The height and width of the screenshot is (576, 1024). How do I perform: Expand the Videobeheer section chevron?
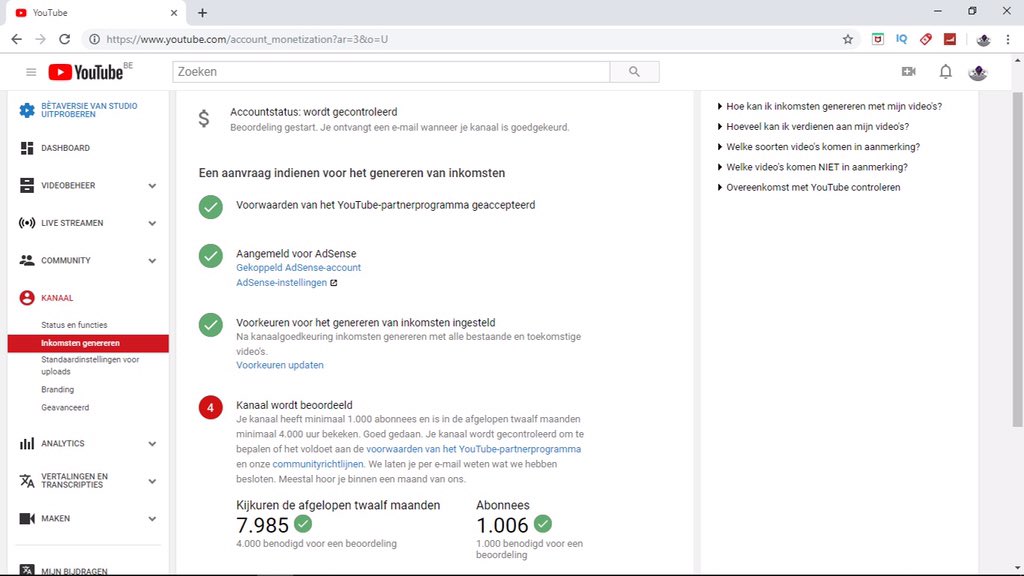[x=152, y=186]
